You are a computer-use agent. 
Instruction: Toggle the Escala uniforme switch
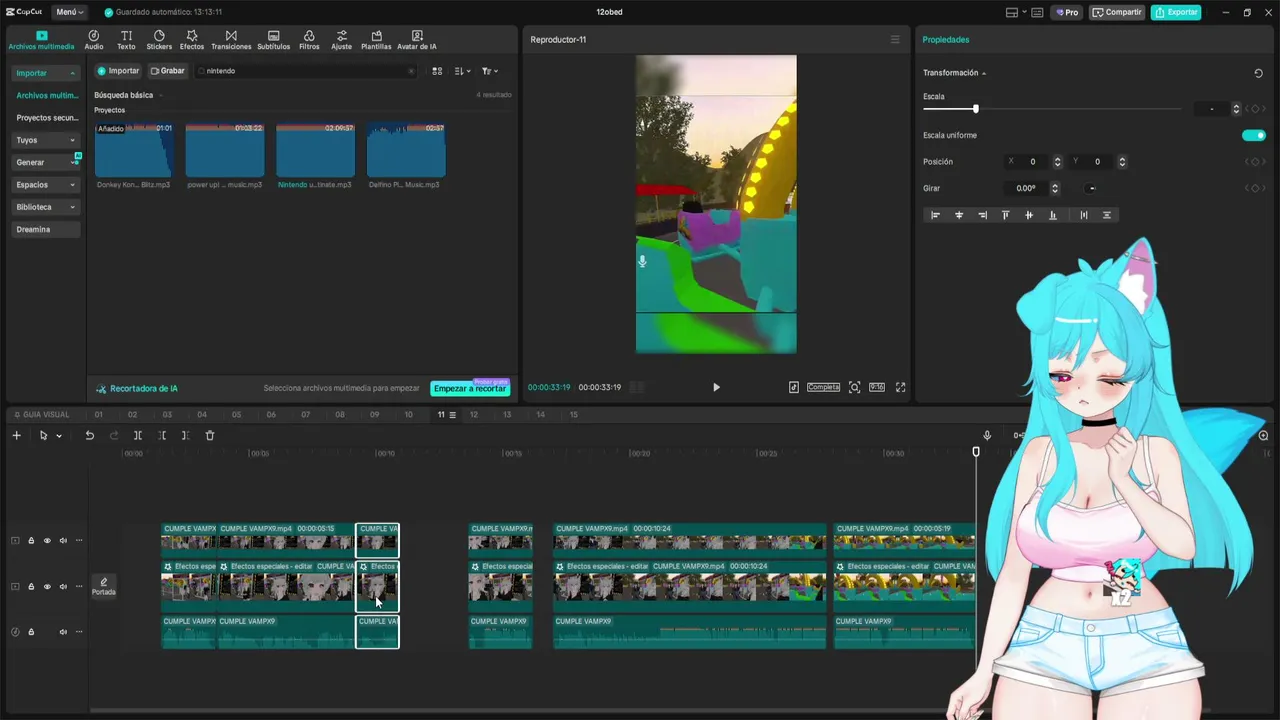tap(1253, 135)
